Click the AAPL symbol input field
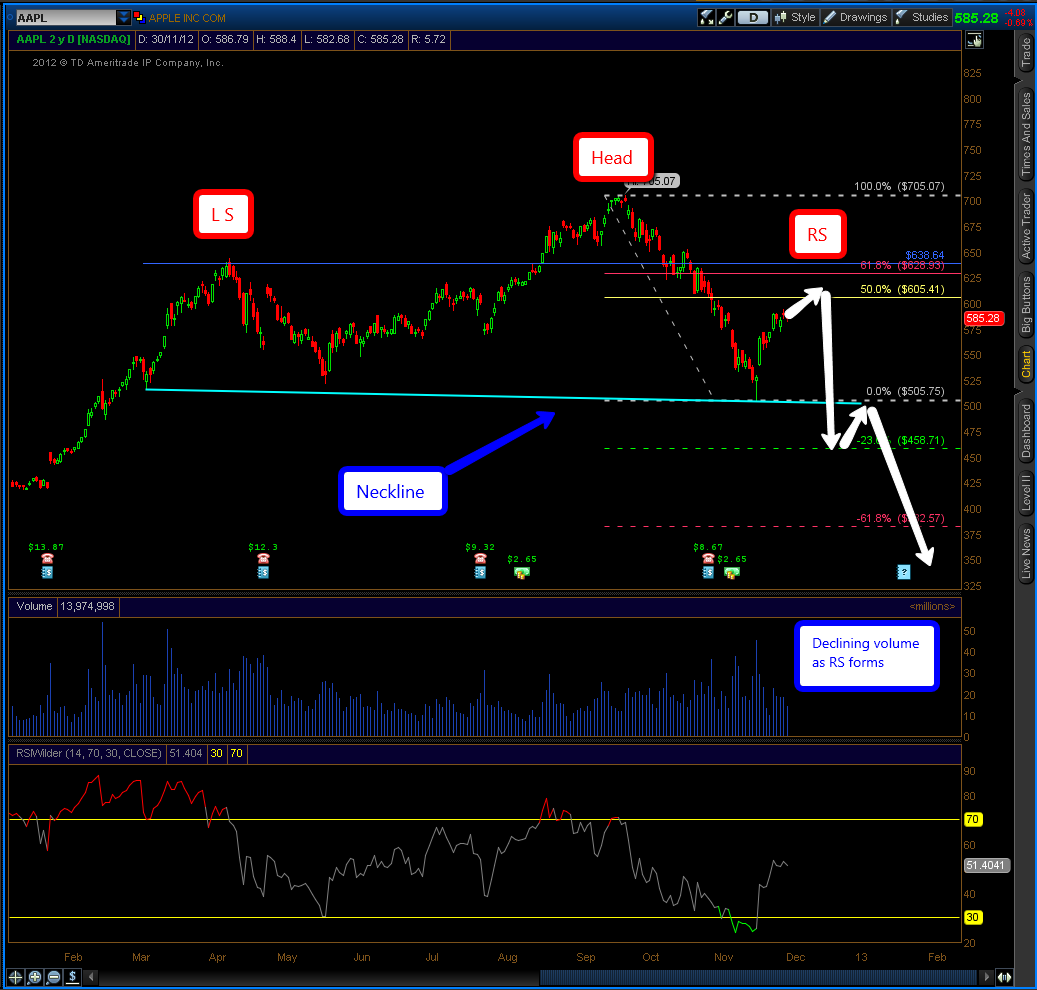 point(65,18)
